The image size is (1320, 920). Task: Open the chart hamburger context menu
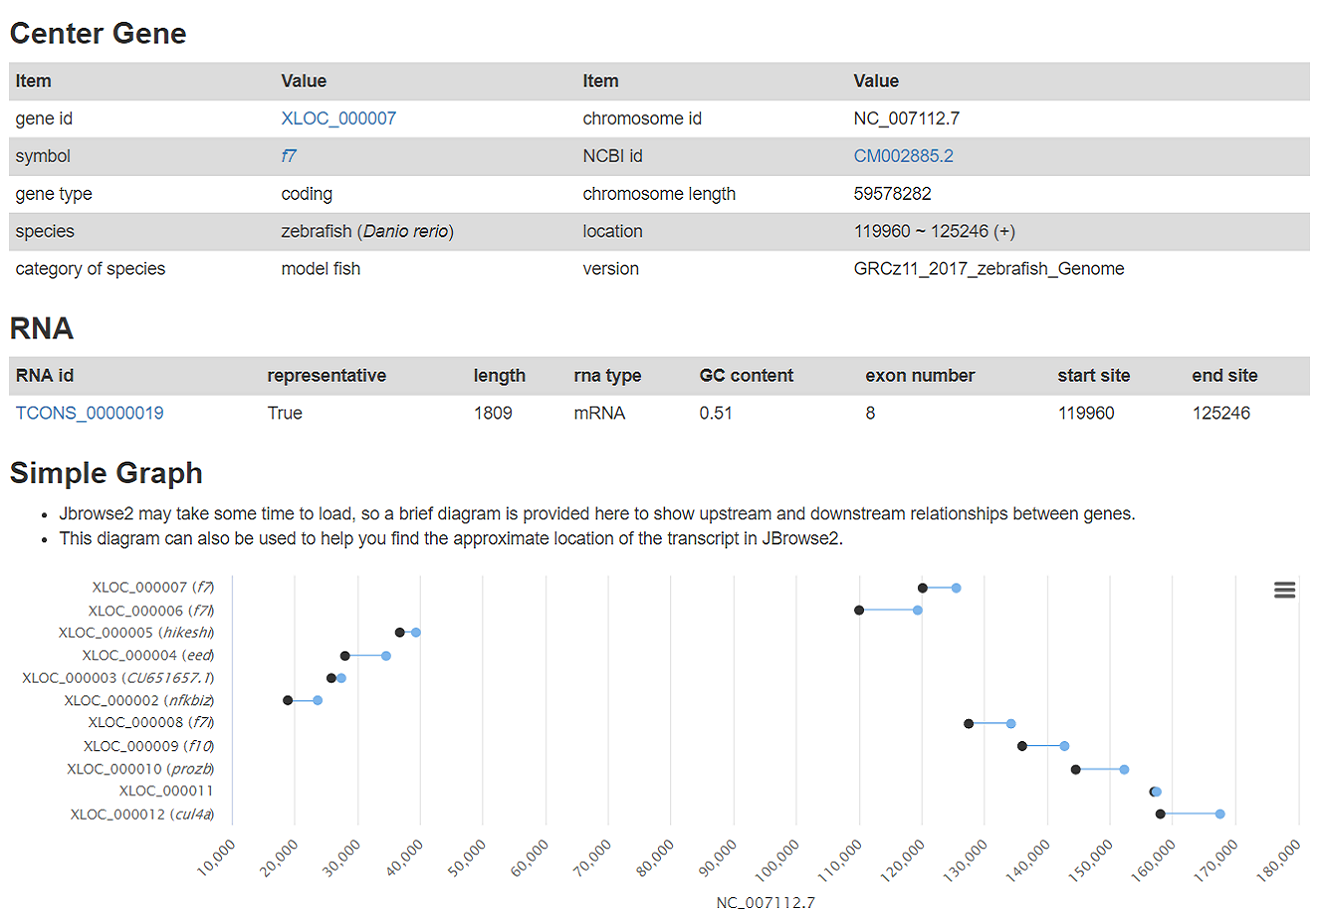(1284, 590)
